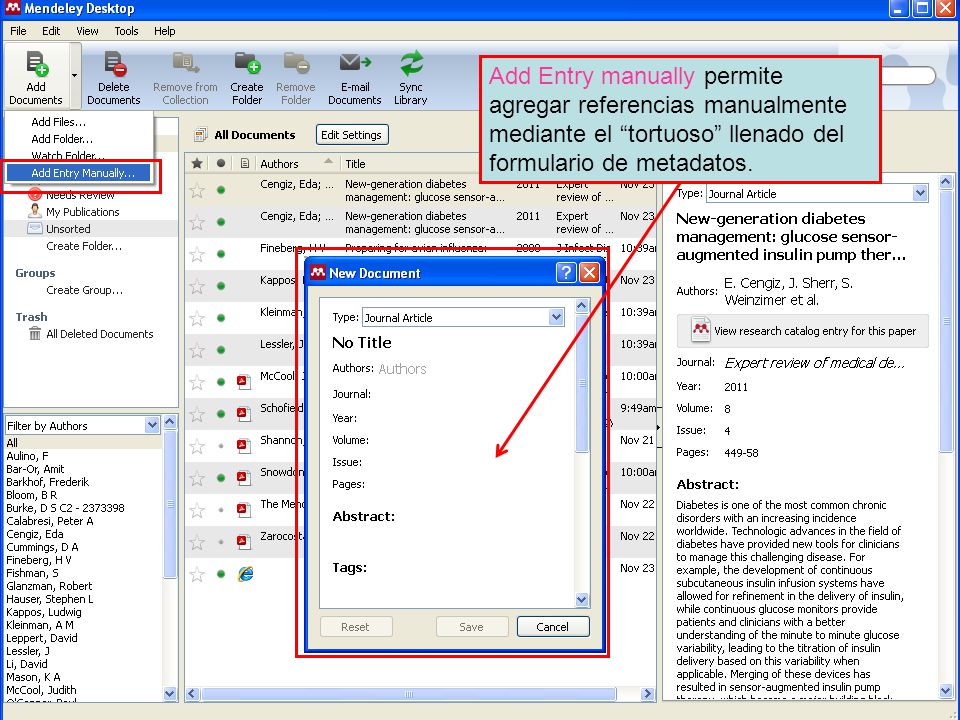Open All Deleted Documents in Trash

click(x=100, y=334)
